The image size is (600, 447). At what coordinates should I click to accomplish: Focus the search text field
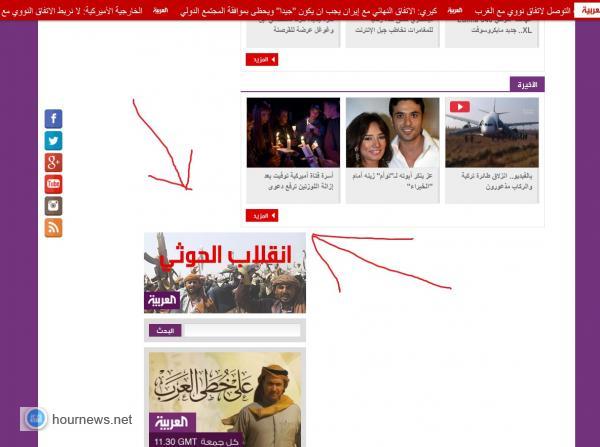[x=242, y=330]
